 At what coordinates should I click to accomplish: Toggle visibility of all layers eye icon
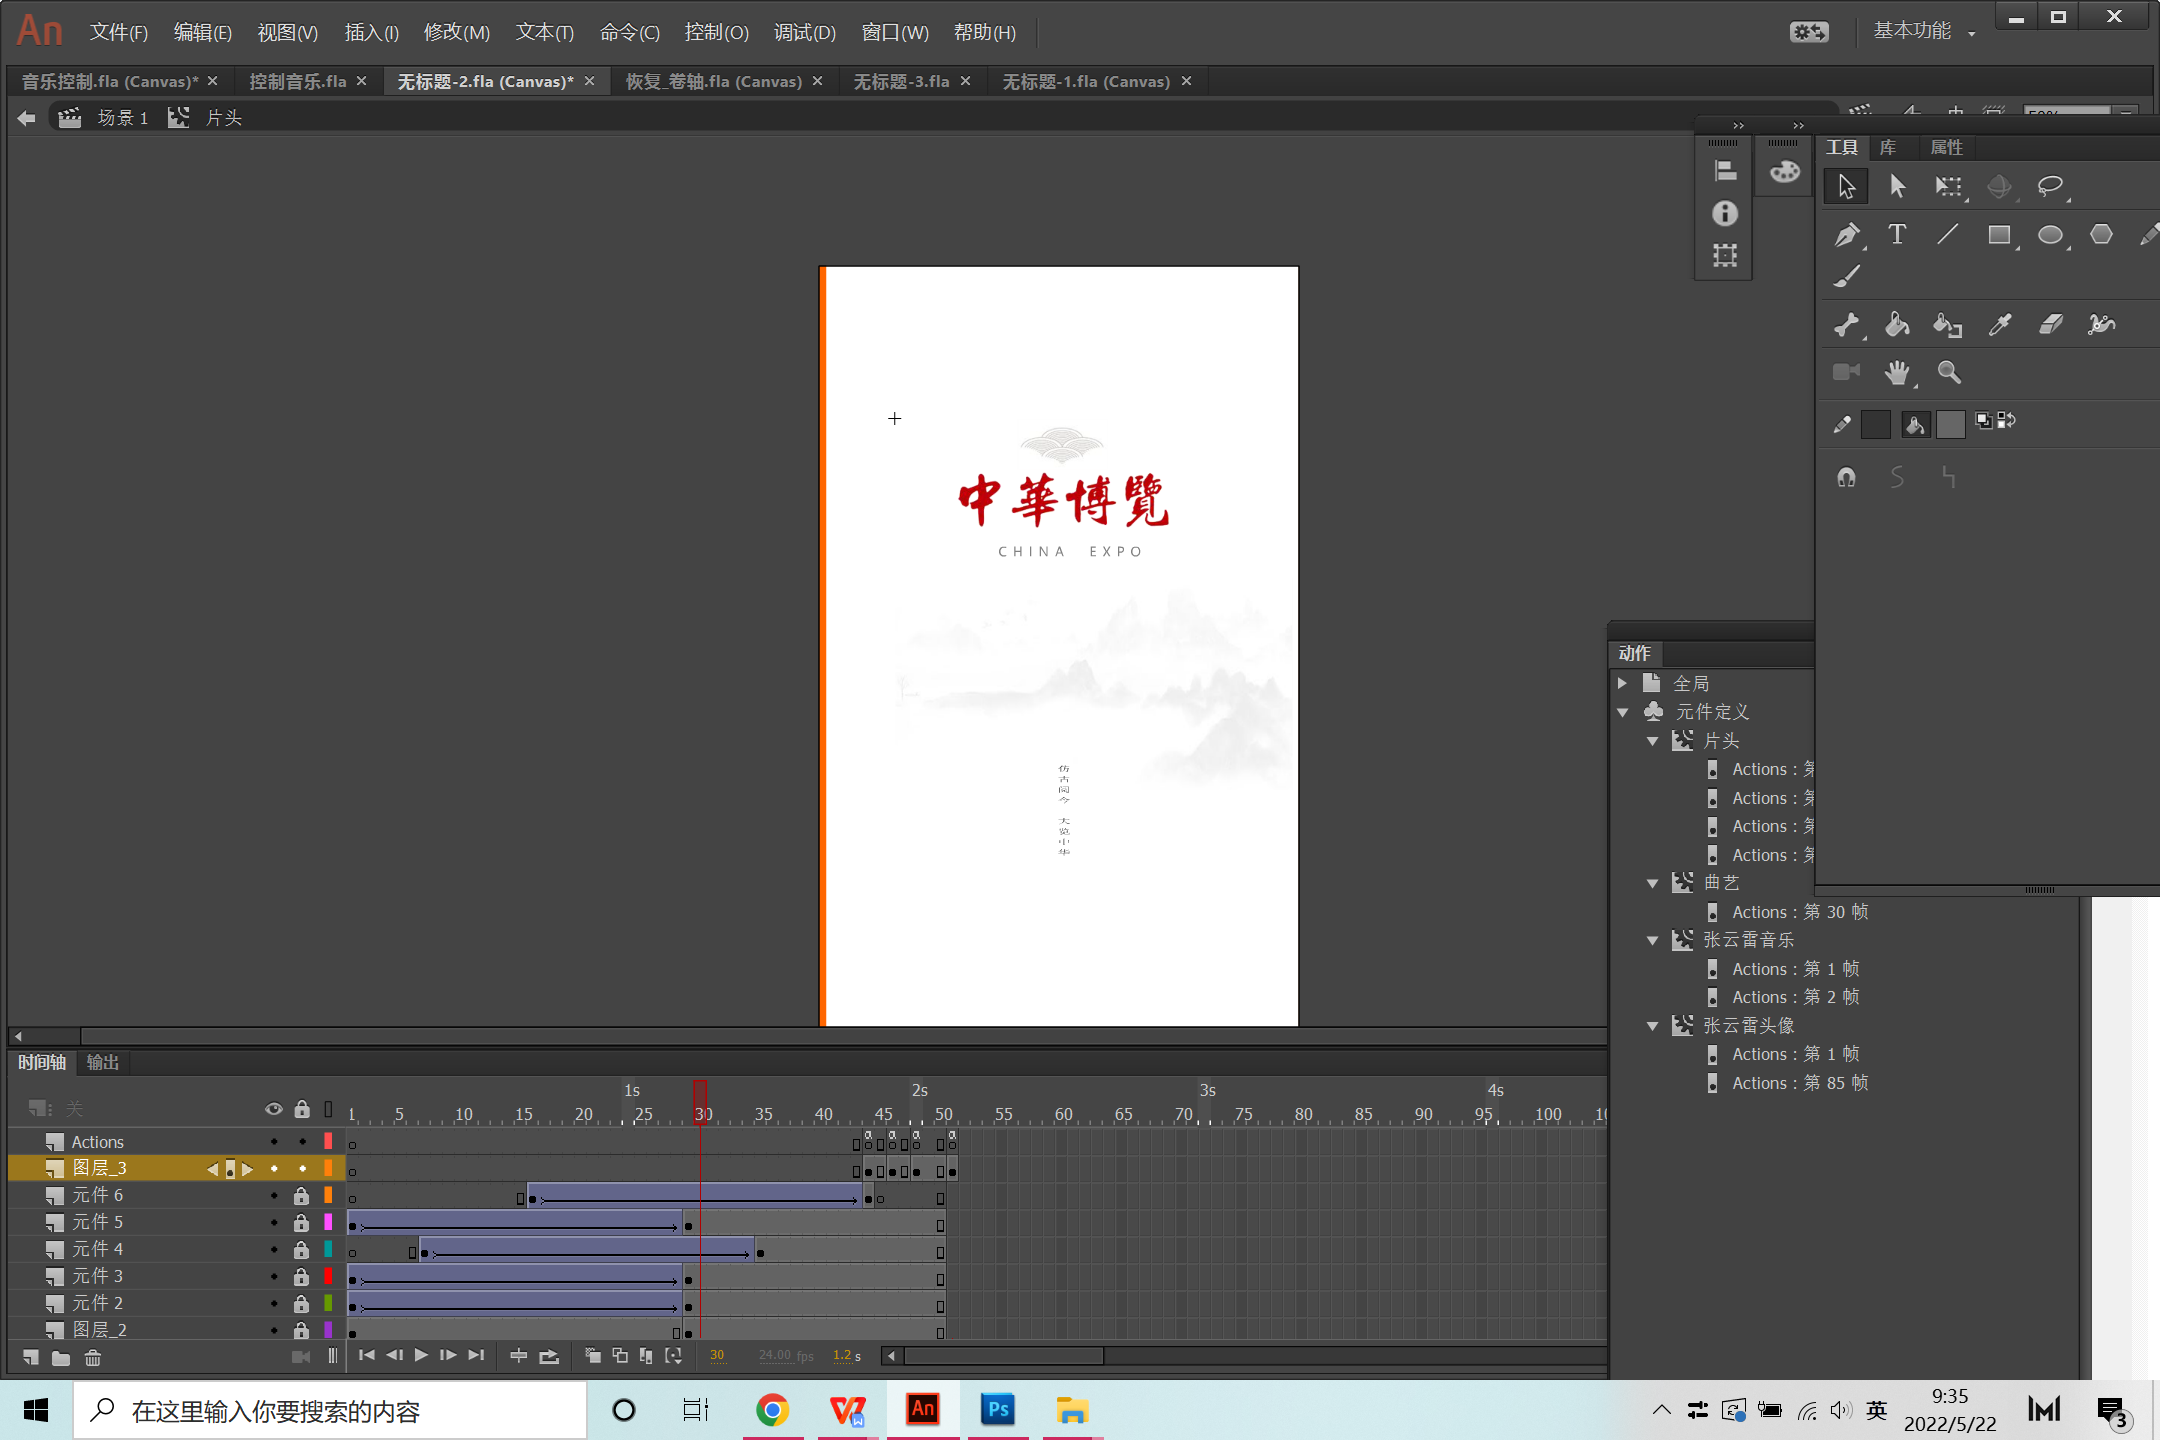(x=273, y=1109)
